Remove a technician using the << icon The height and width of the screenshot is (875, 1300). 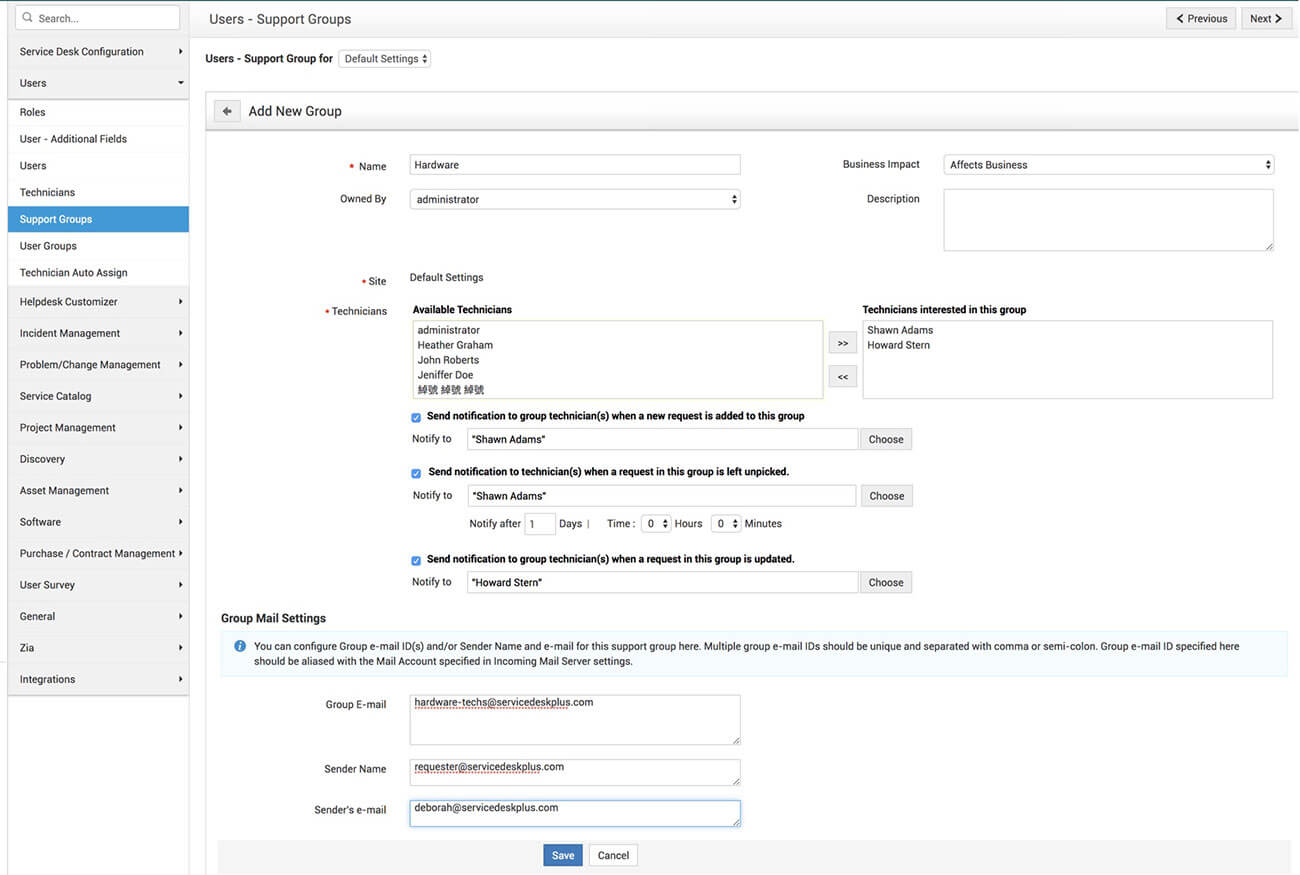842,376
